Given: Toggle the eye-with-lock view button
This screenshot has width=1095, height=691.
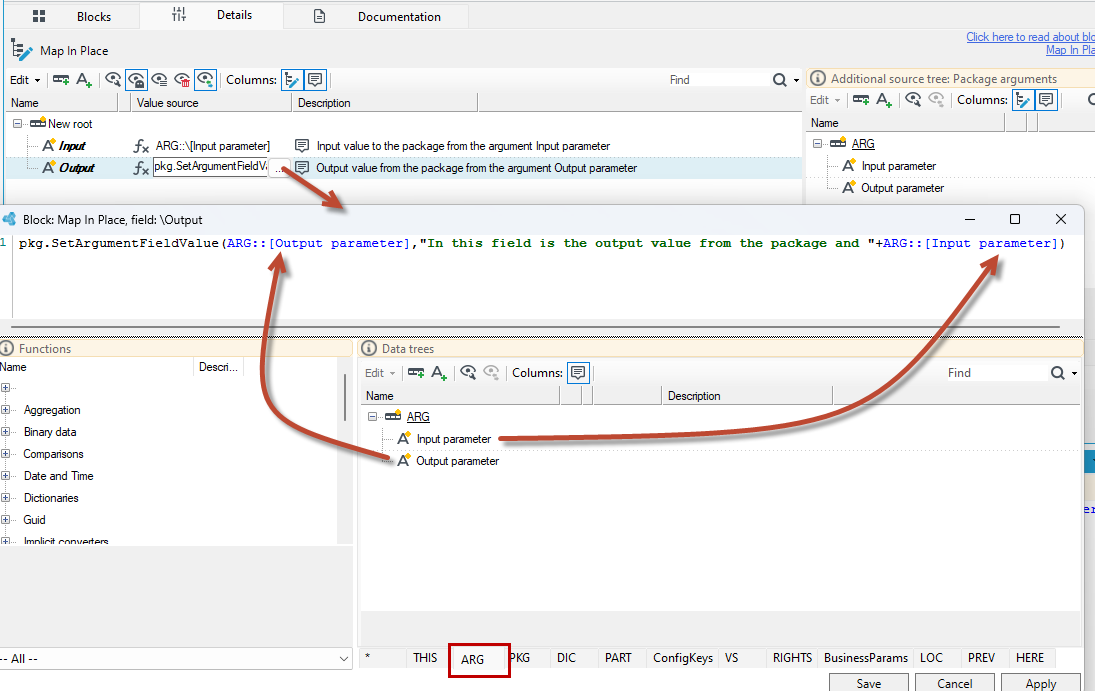Looking at the screenshot, I should tap(136, 80).
